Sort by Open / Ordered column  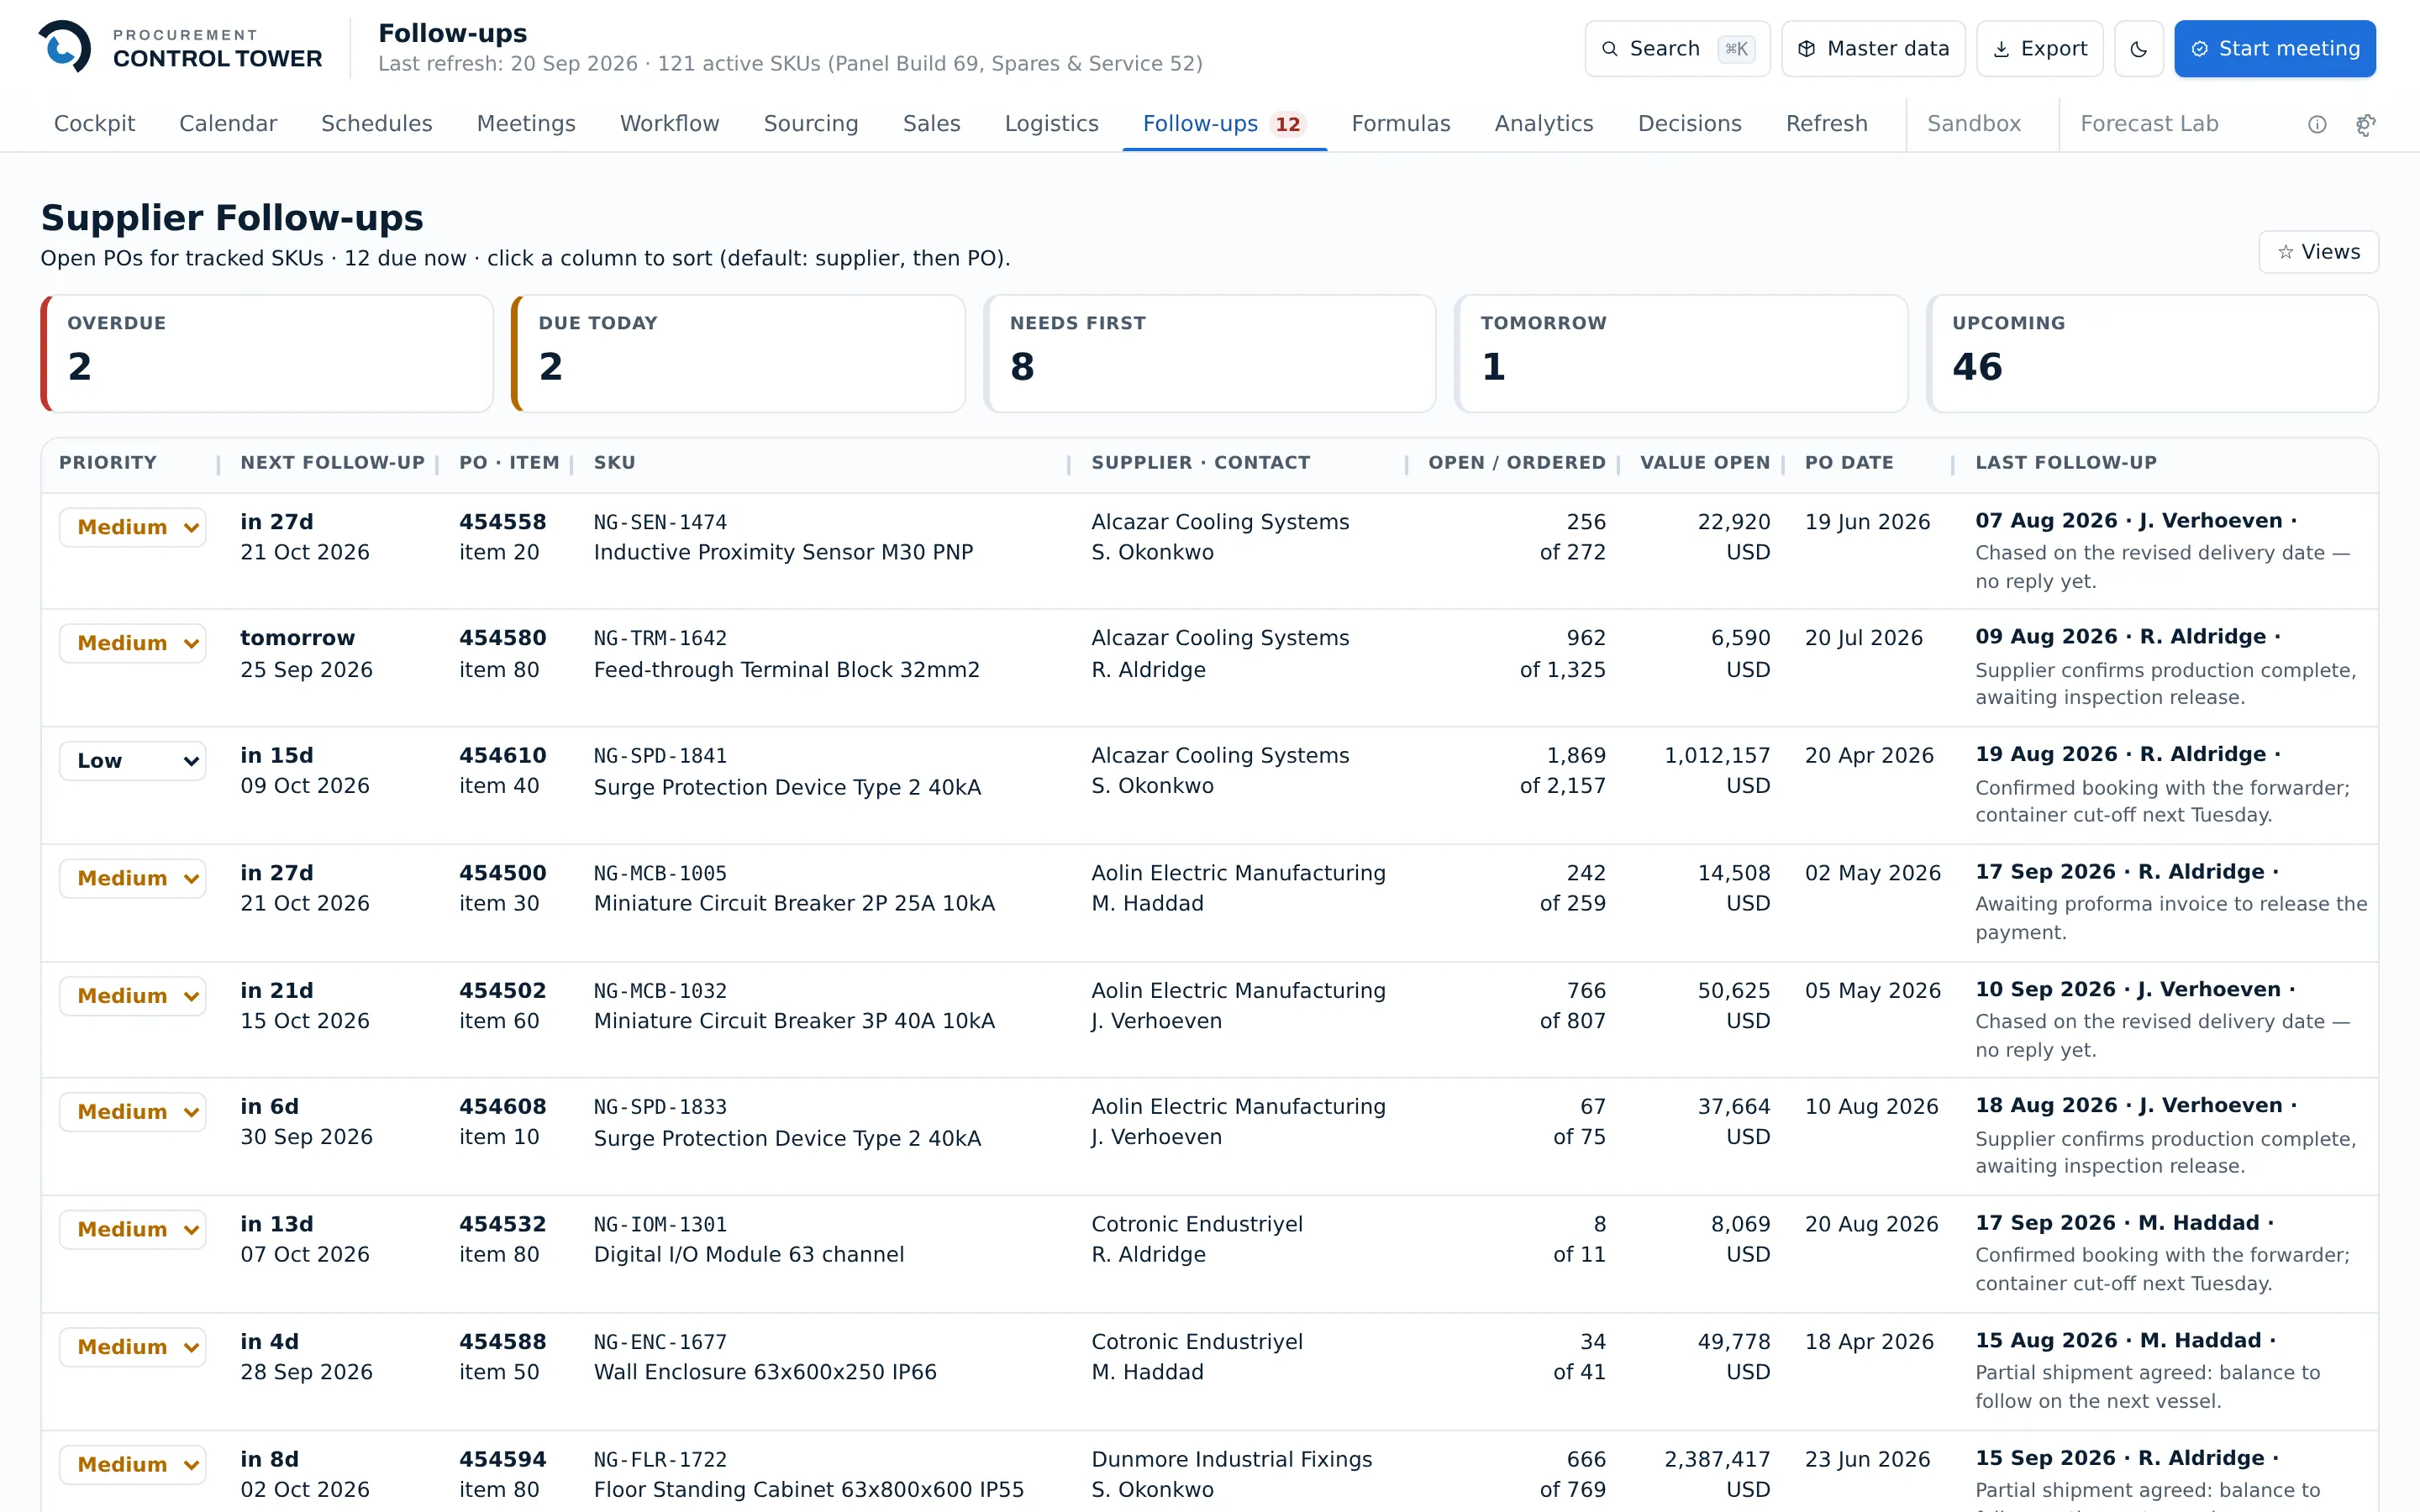[1516, 463]
